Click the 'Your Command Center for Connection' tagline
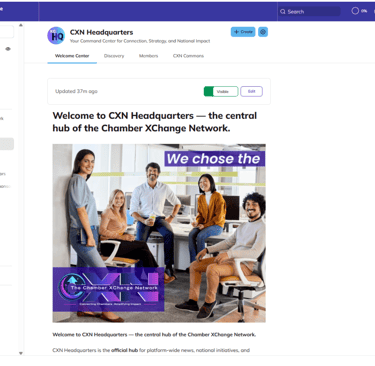 coord(140,41)
